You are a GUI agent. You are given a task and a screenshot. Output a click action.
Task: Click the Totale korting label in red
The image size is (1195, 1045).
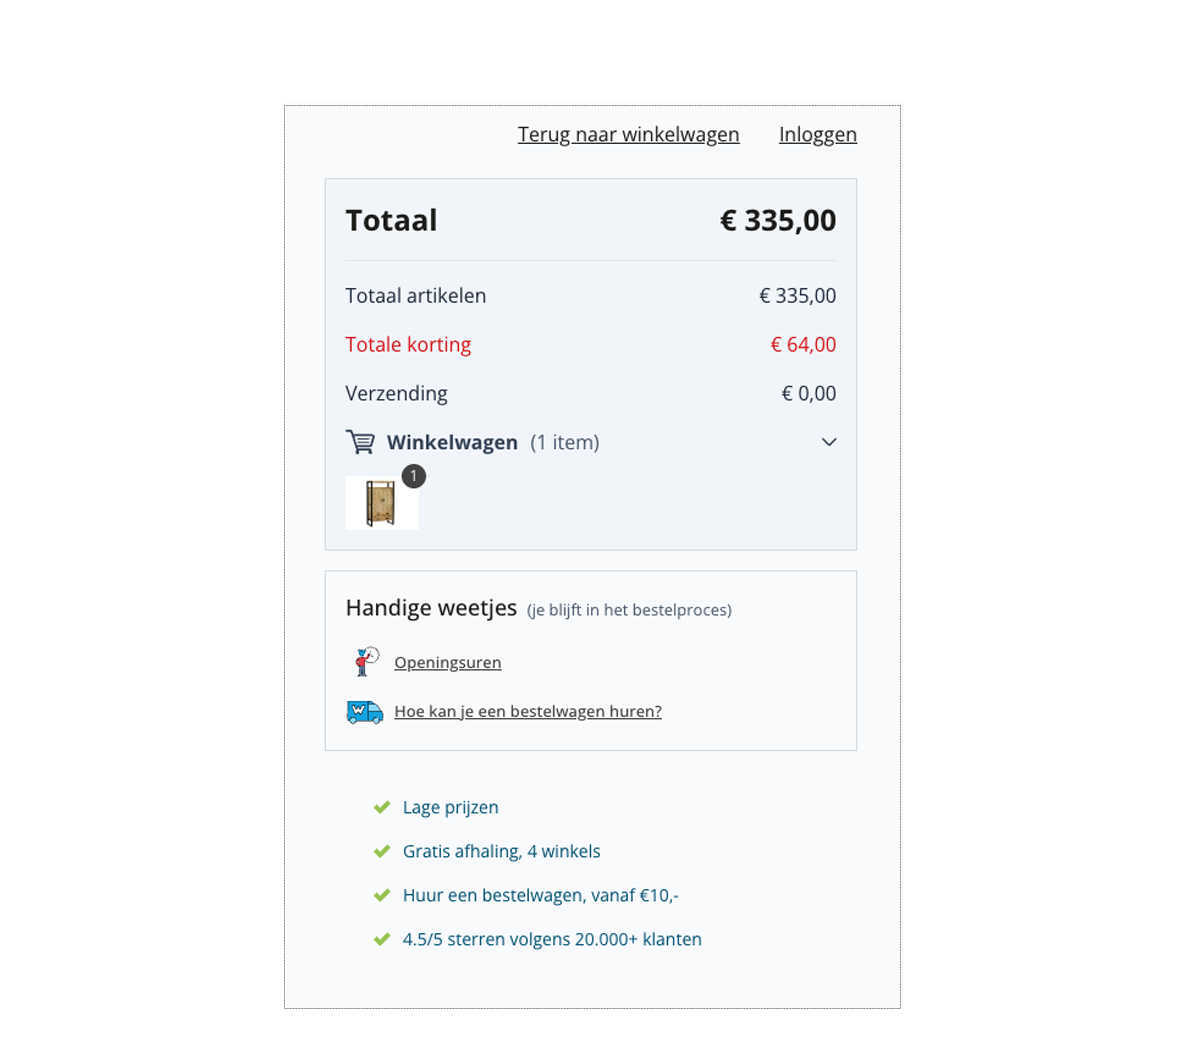408,345
